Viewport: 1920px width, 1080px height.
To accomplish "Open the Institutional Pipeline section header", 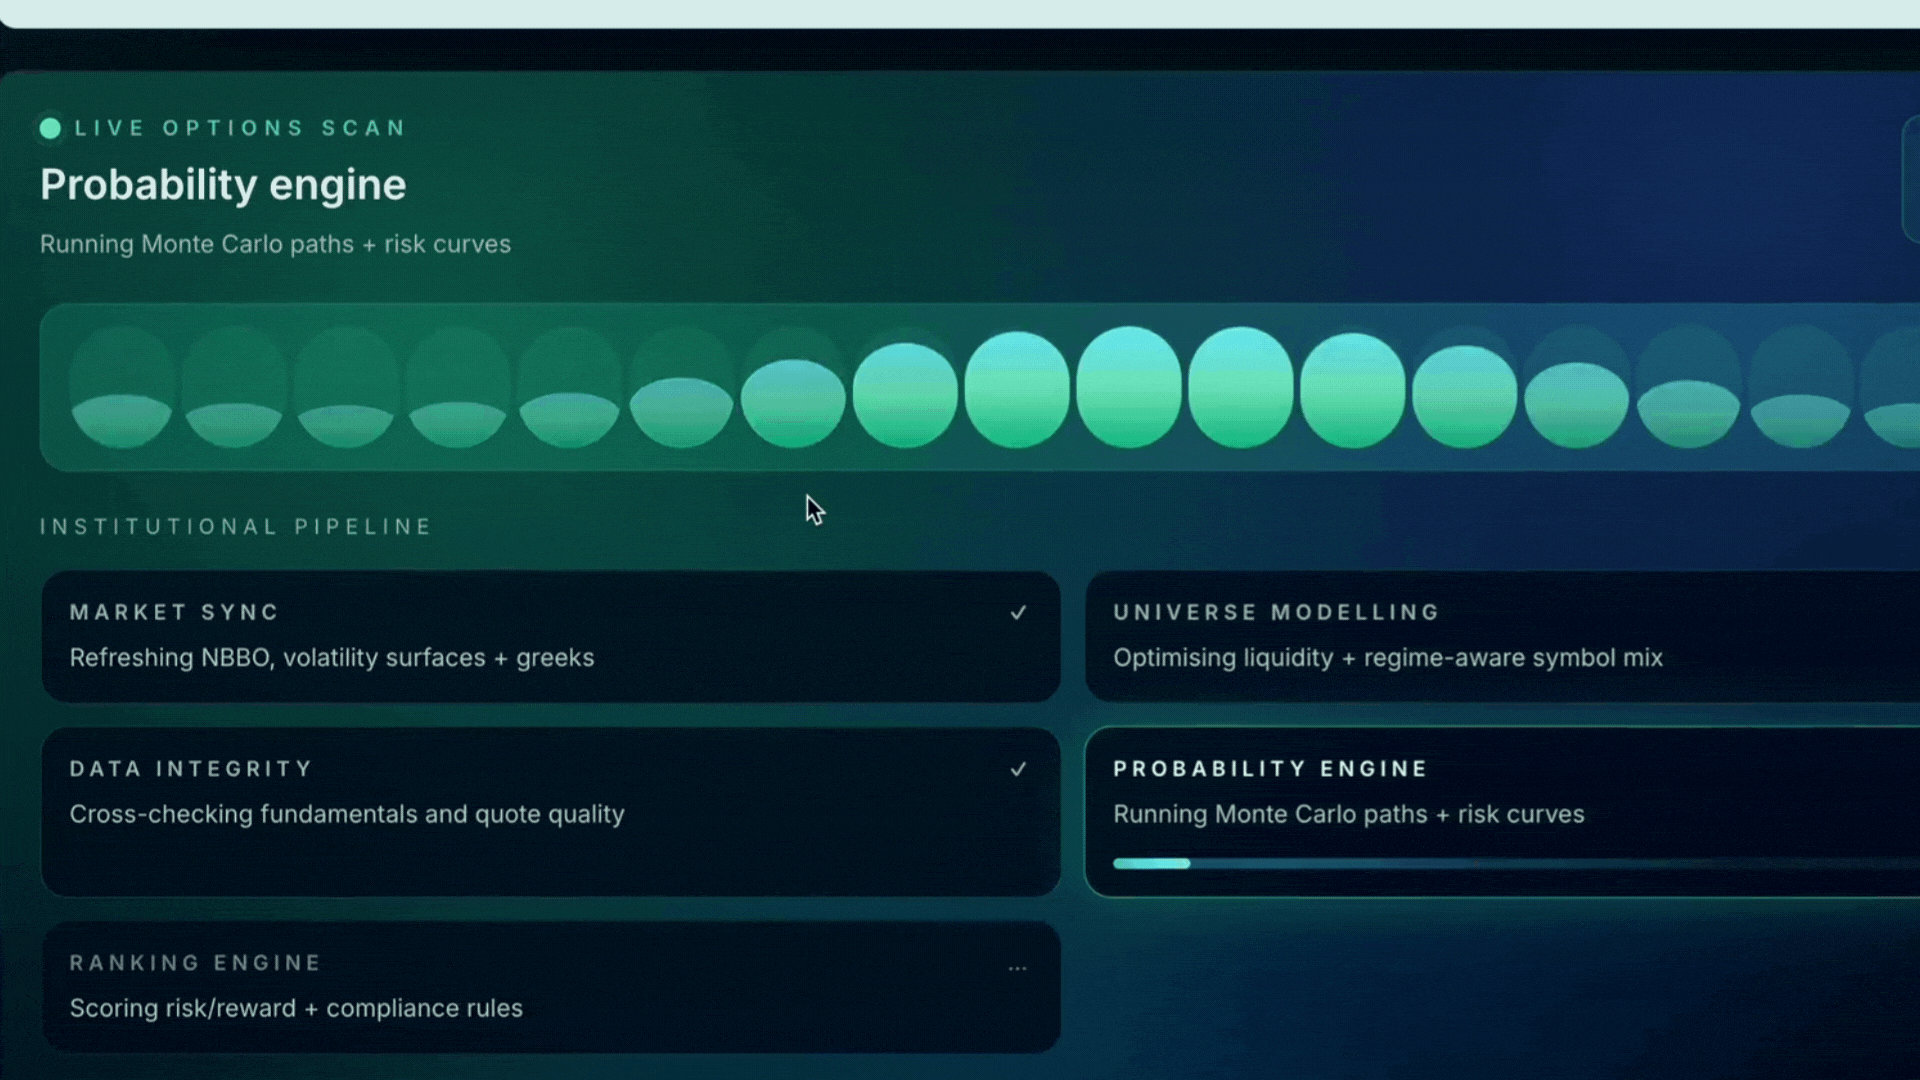I will click(236, 526).
